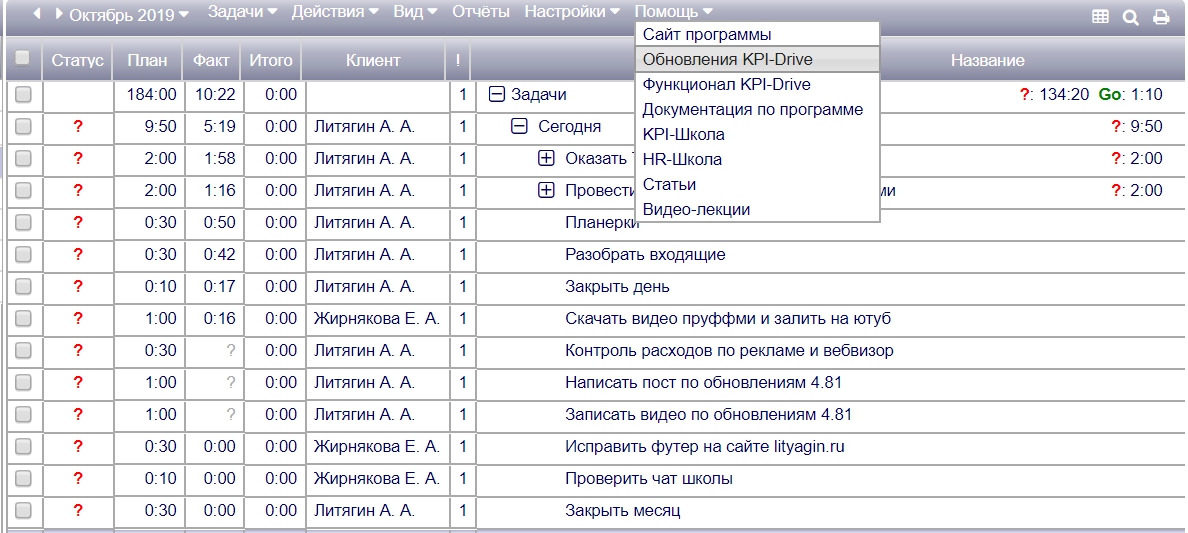This screenshot has width=1188, height=533.
Task: Open Статьи from help menu
Action: pyautogui.click(x=758, y=184)
